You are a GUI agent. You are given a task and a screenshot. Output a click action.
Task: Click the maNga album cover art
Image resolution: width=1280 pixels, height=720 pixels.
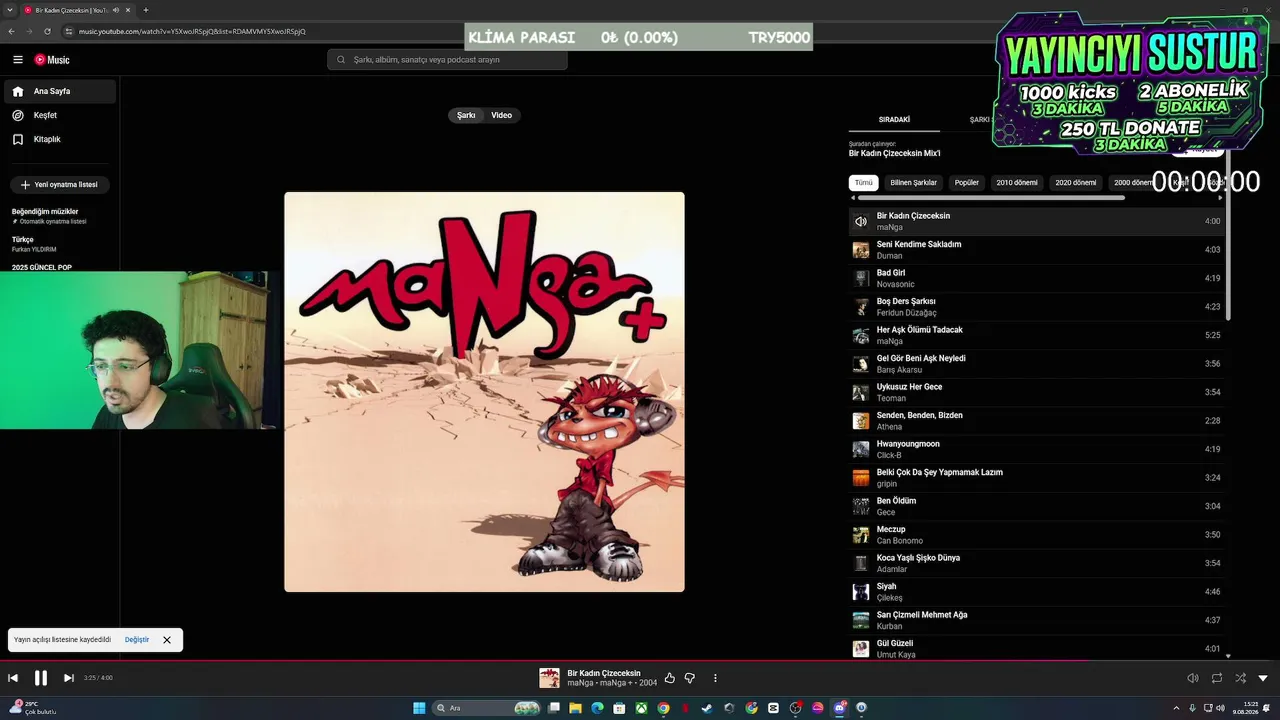tap(484, 392)
